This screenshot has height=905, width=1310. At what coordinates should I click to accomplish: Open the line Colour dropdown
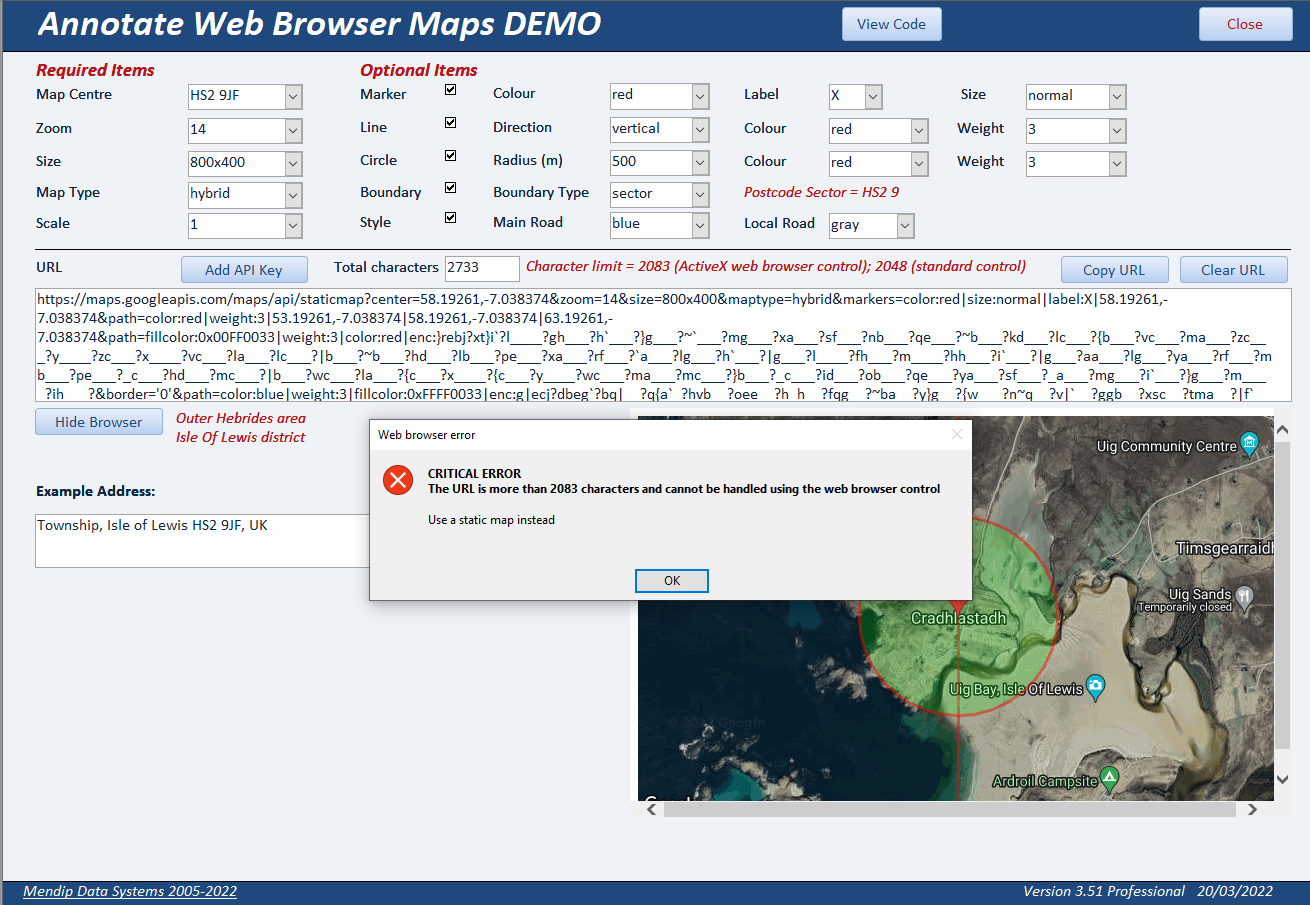point(919,130)
